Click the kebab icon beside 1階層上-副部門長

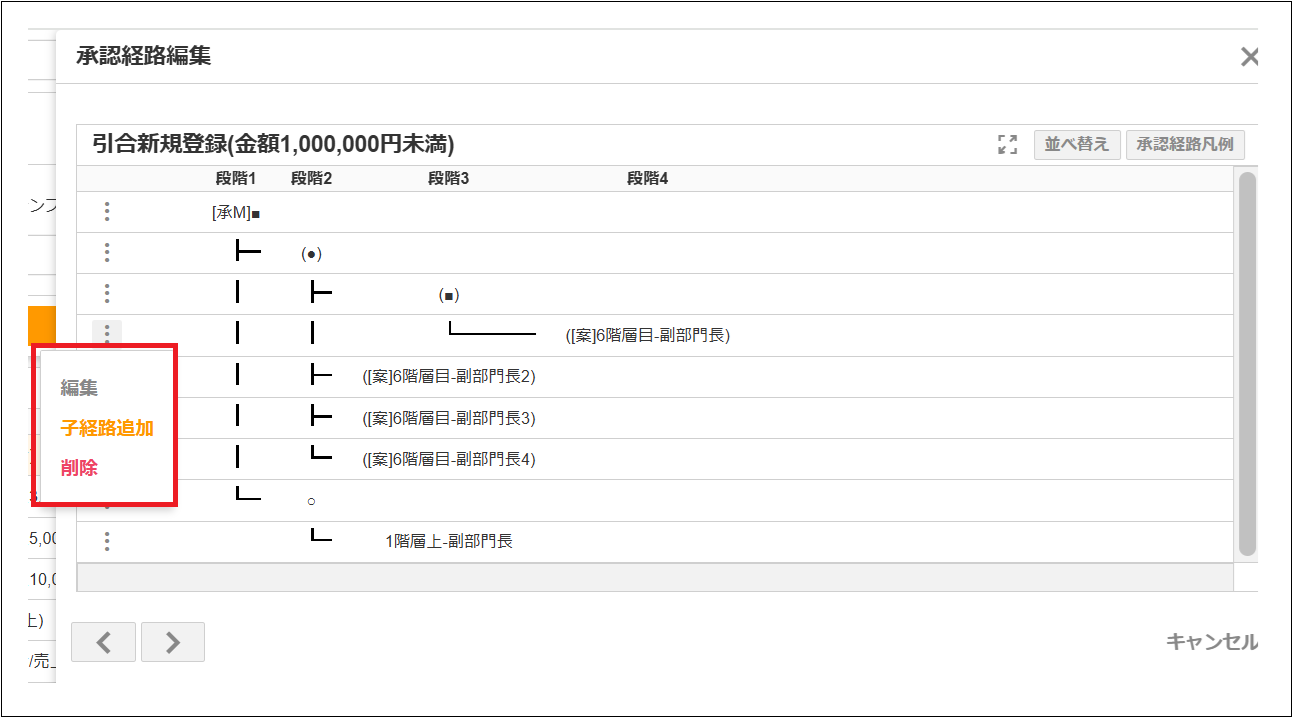[107, 541]
